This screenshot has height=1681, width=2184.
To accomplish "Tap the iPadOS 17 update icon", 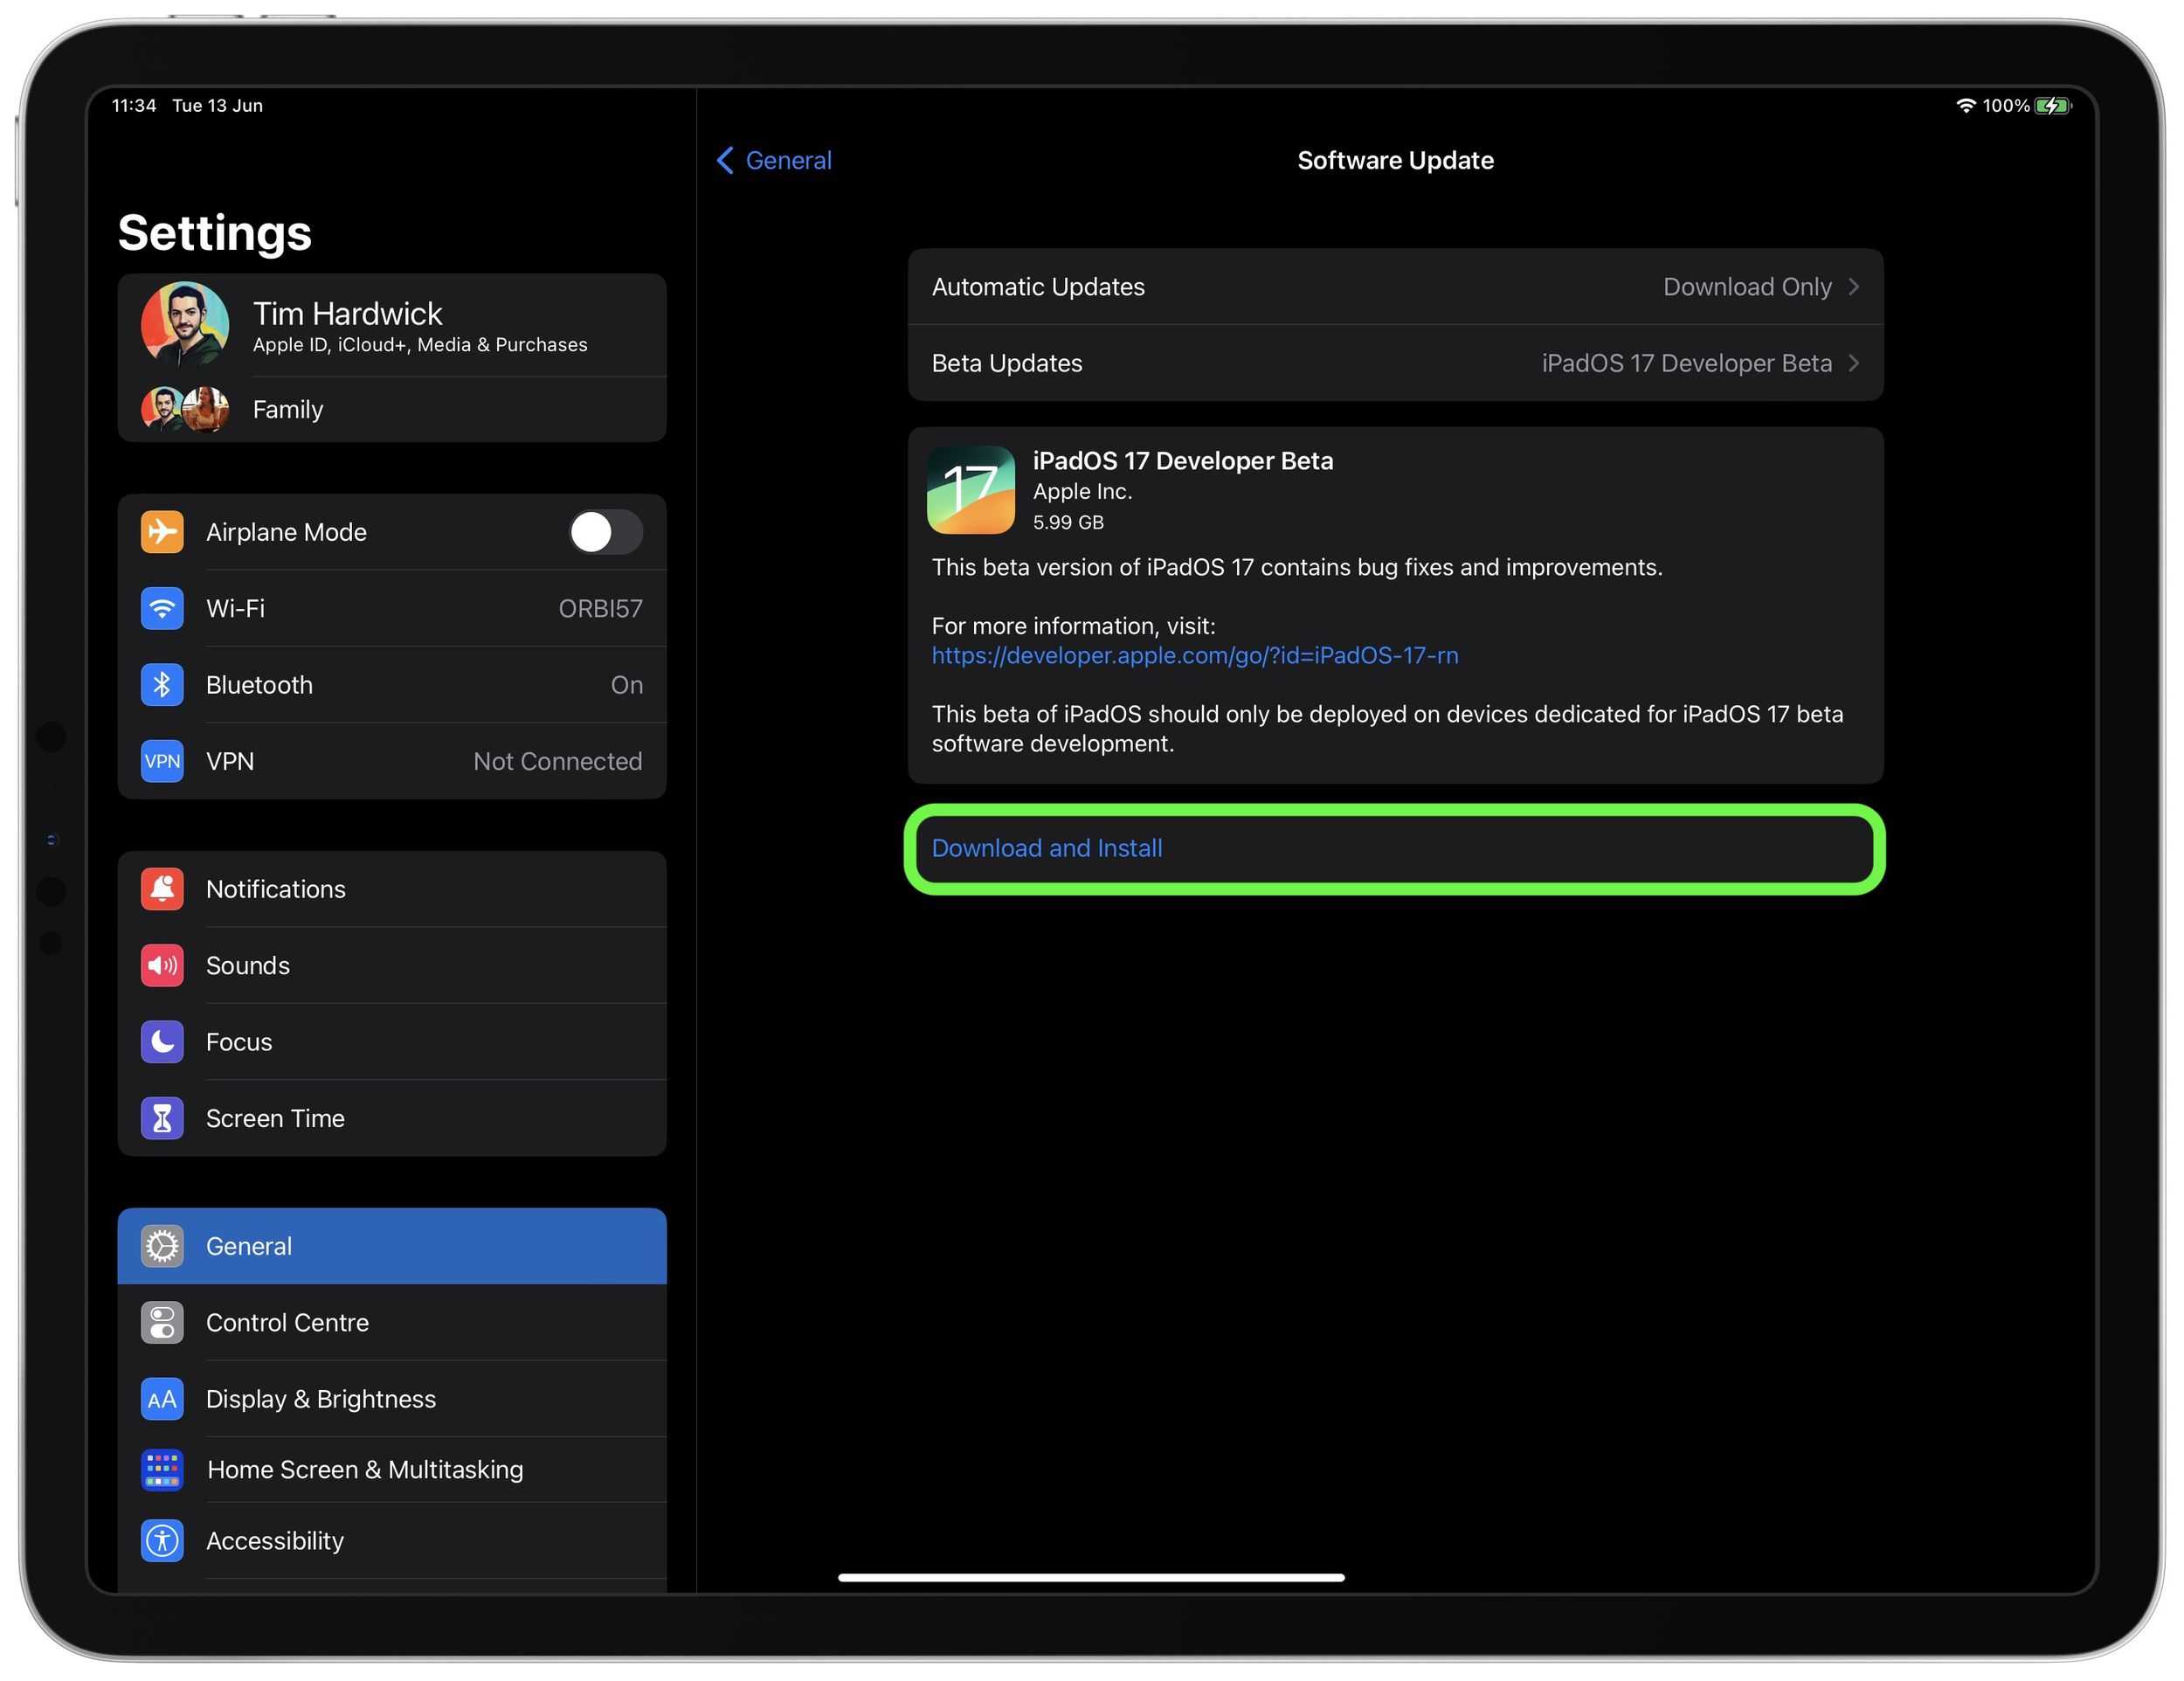I will click(971, 490).
